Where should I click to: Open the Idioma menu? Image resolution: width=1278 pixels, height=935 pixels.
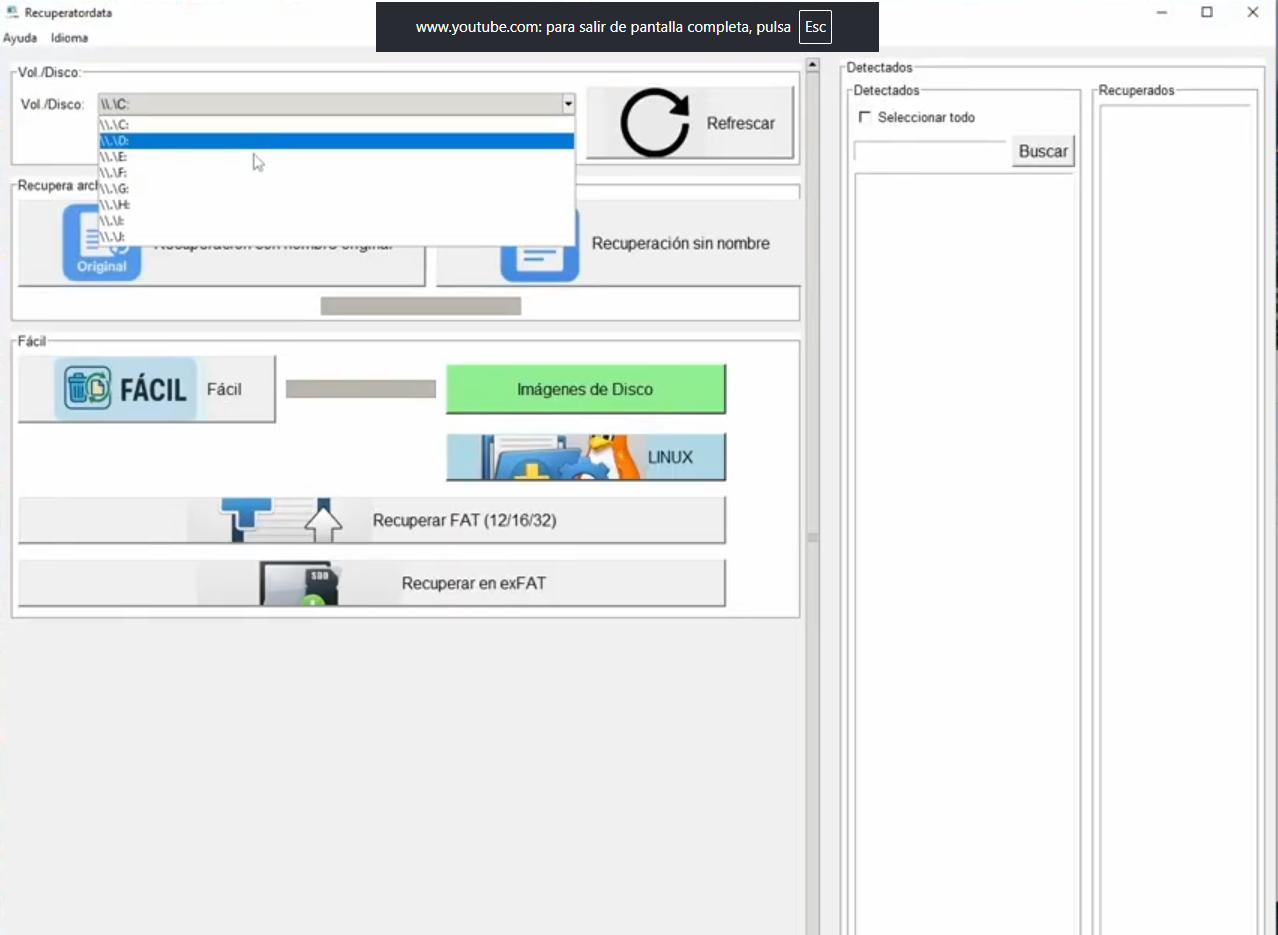[70, 38]
